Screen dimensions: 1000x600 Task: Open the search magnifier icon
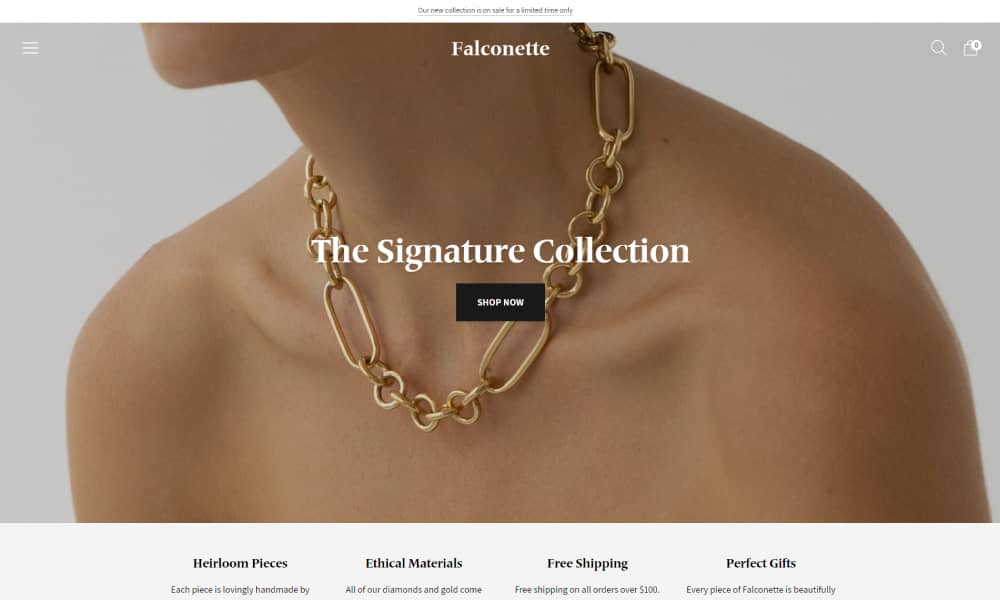(x=938, y=48)
